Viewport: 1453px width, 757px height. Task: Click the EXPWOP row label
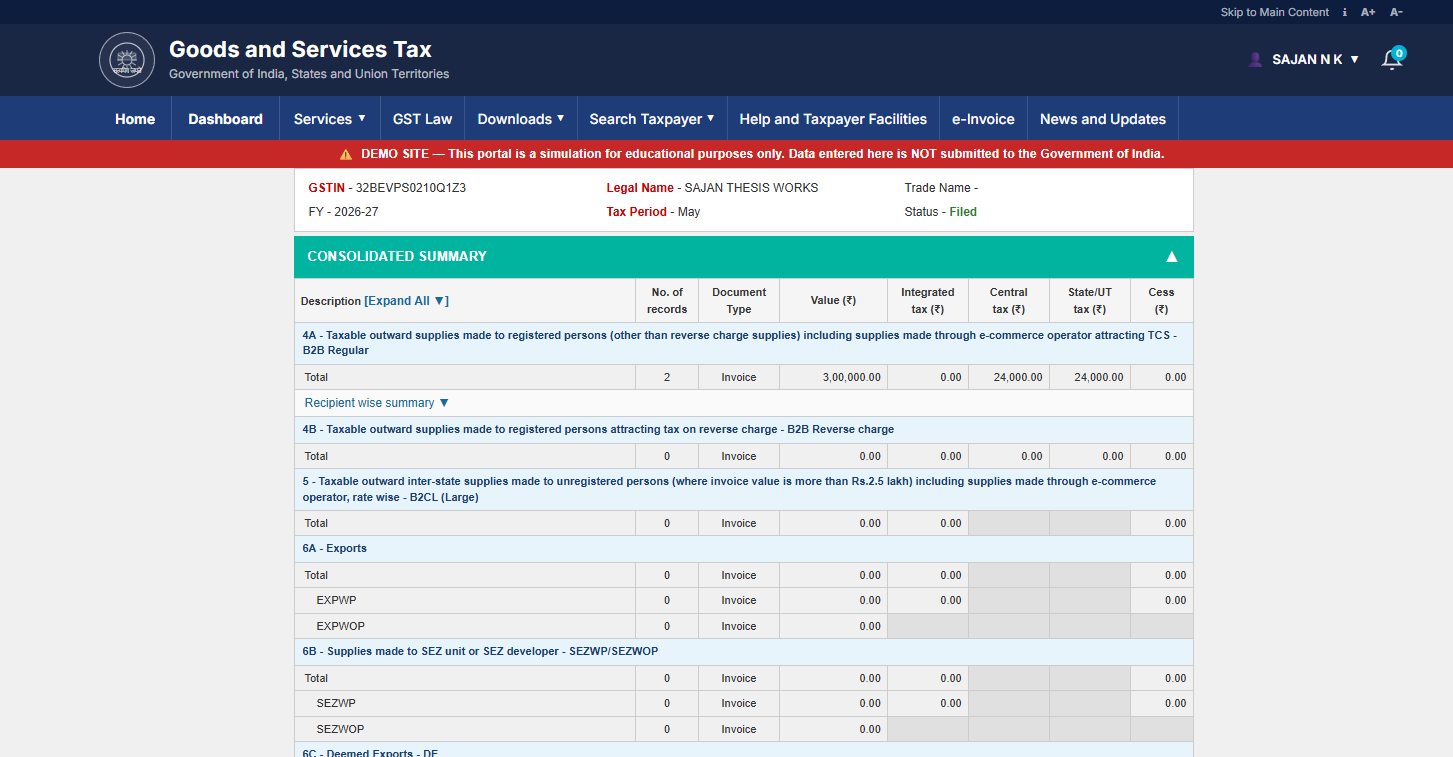tap(340, 627)
